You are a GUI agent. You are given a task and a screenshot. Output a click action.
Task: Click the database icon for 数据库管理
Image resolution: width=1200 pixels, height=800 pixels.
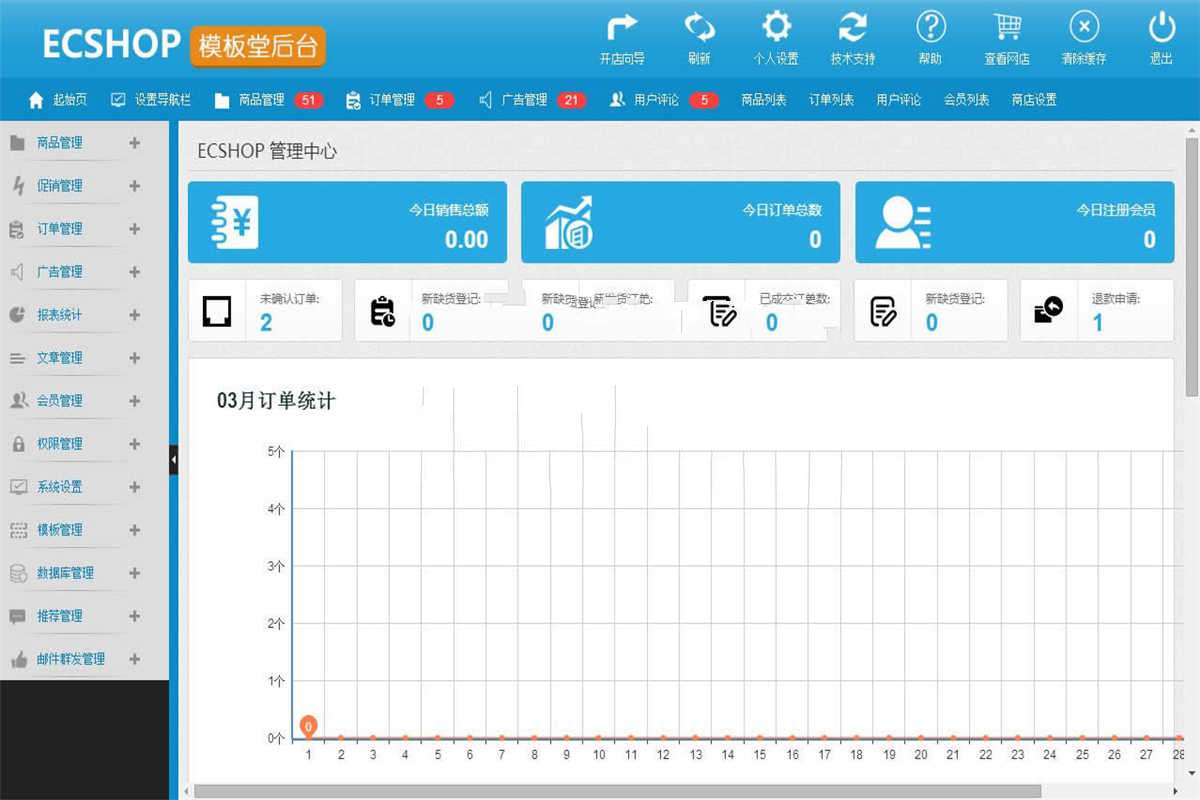point(18,574)
